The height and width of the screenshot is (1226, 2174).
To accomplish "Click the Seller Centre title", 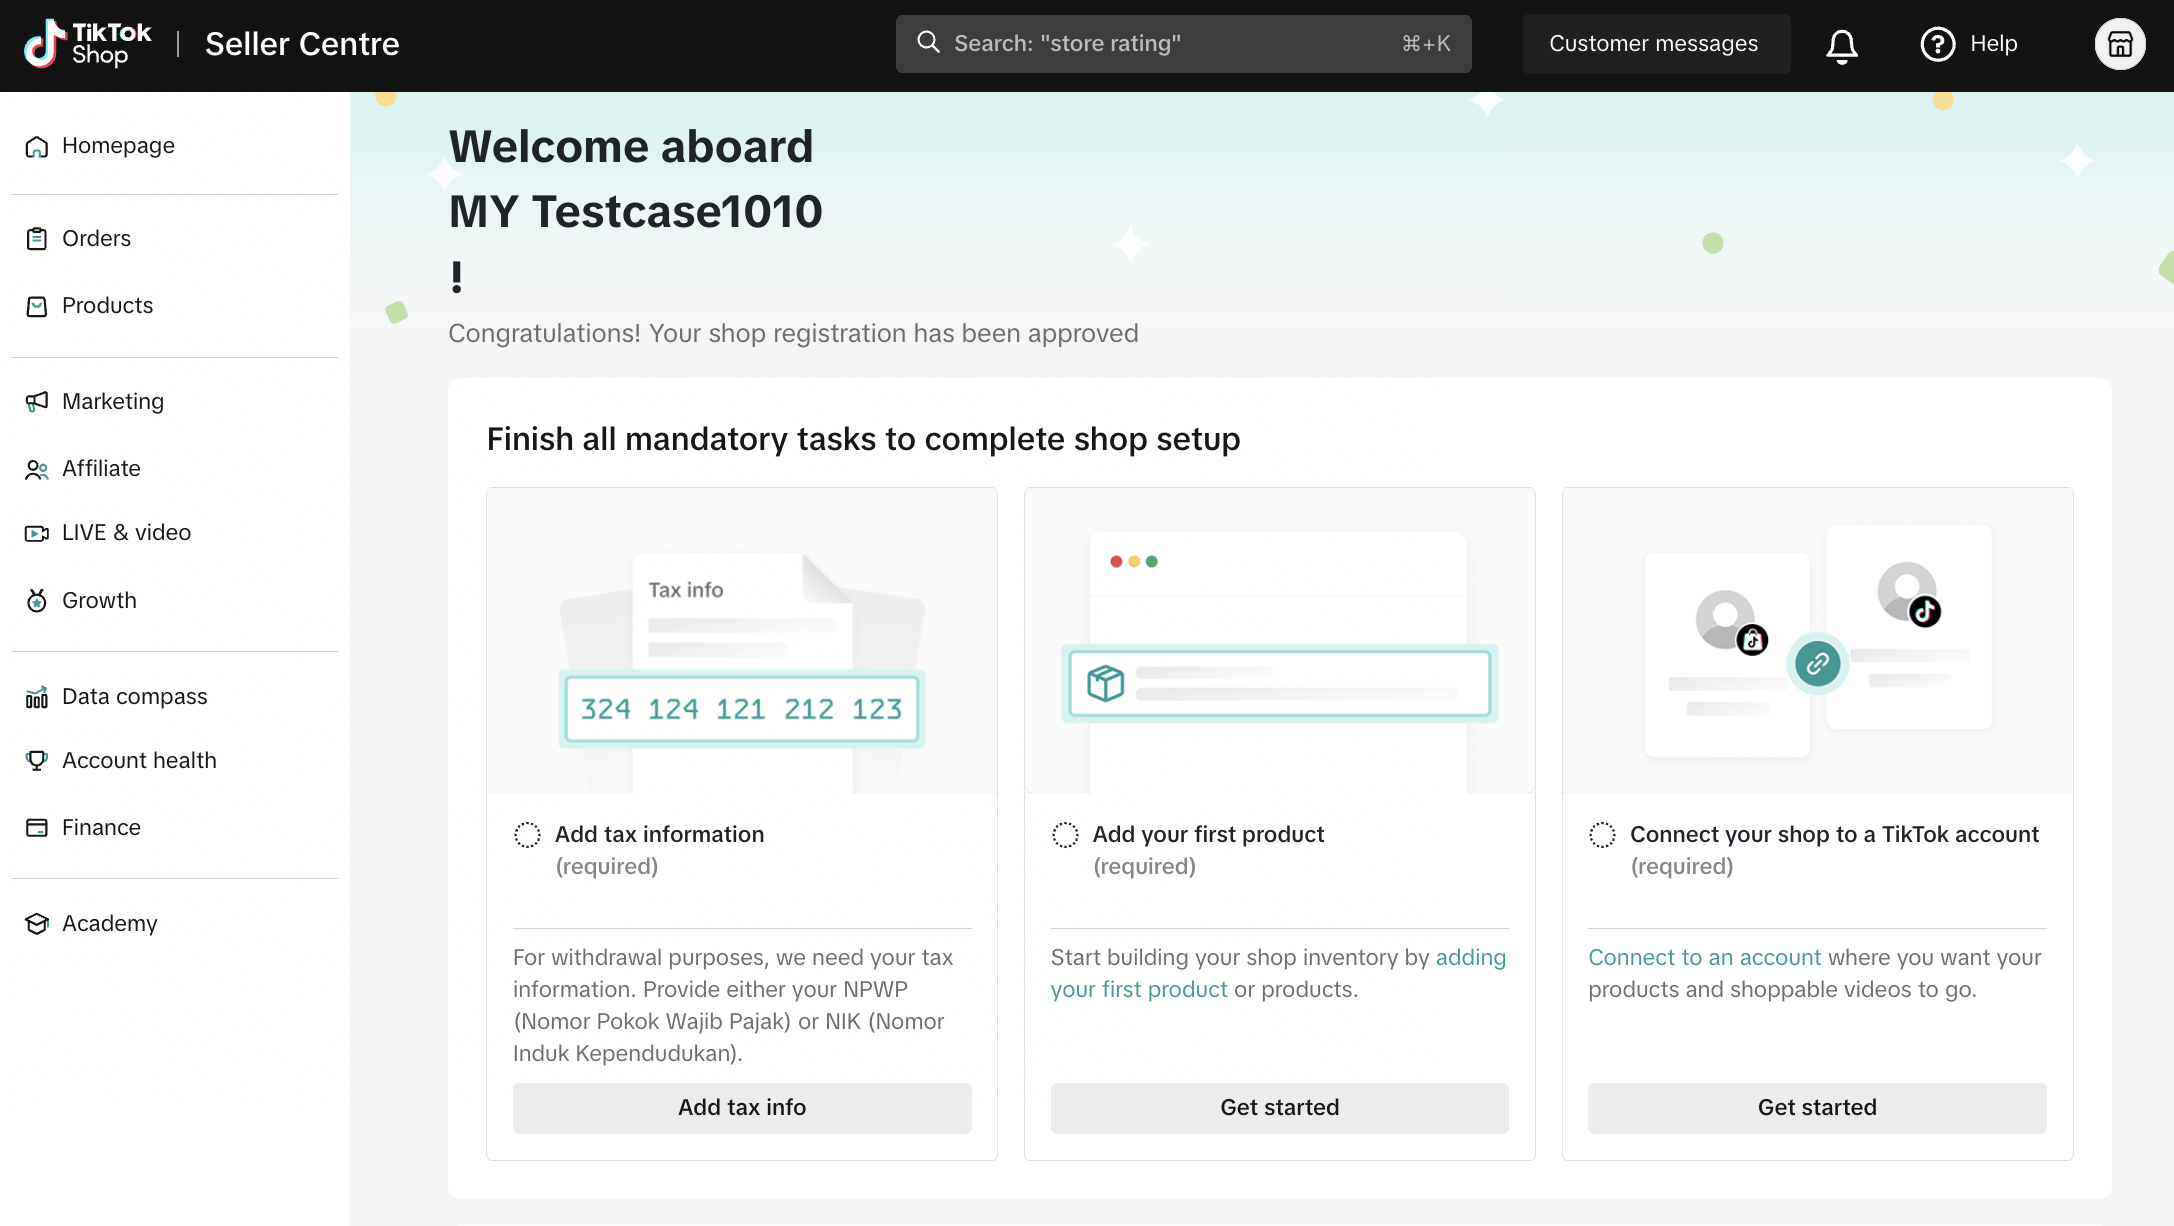I will (x=302, y=45).
